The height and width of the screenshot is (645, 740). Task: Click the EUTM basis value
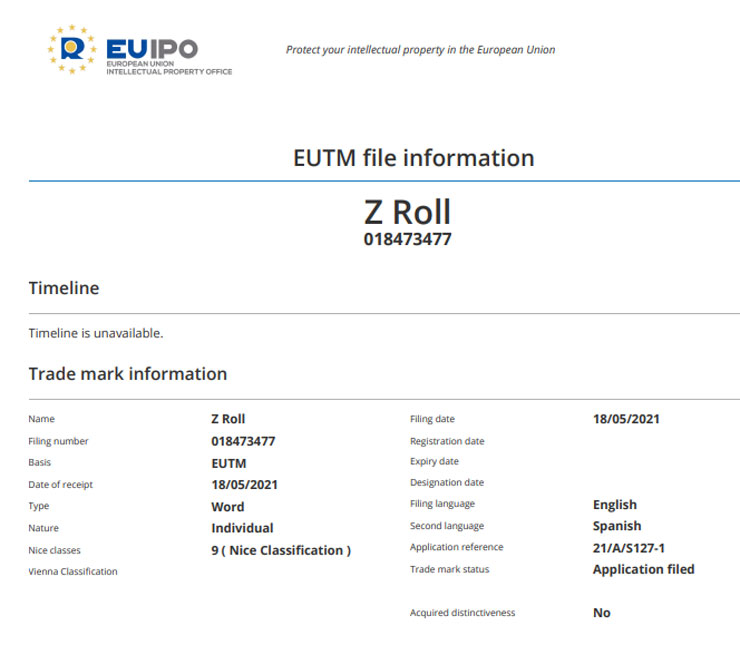coord(228,463)
